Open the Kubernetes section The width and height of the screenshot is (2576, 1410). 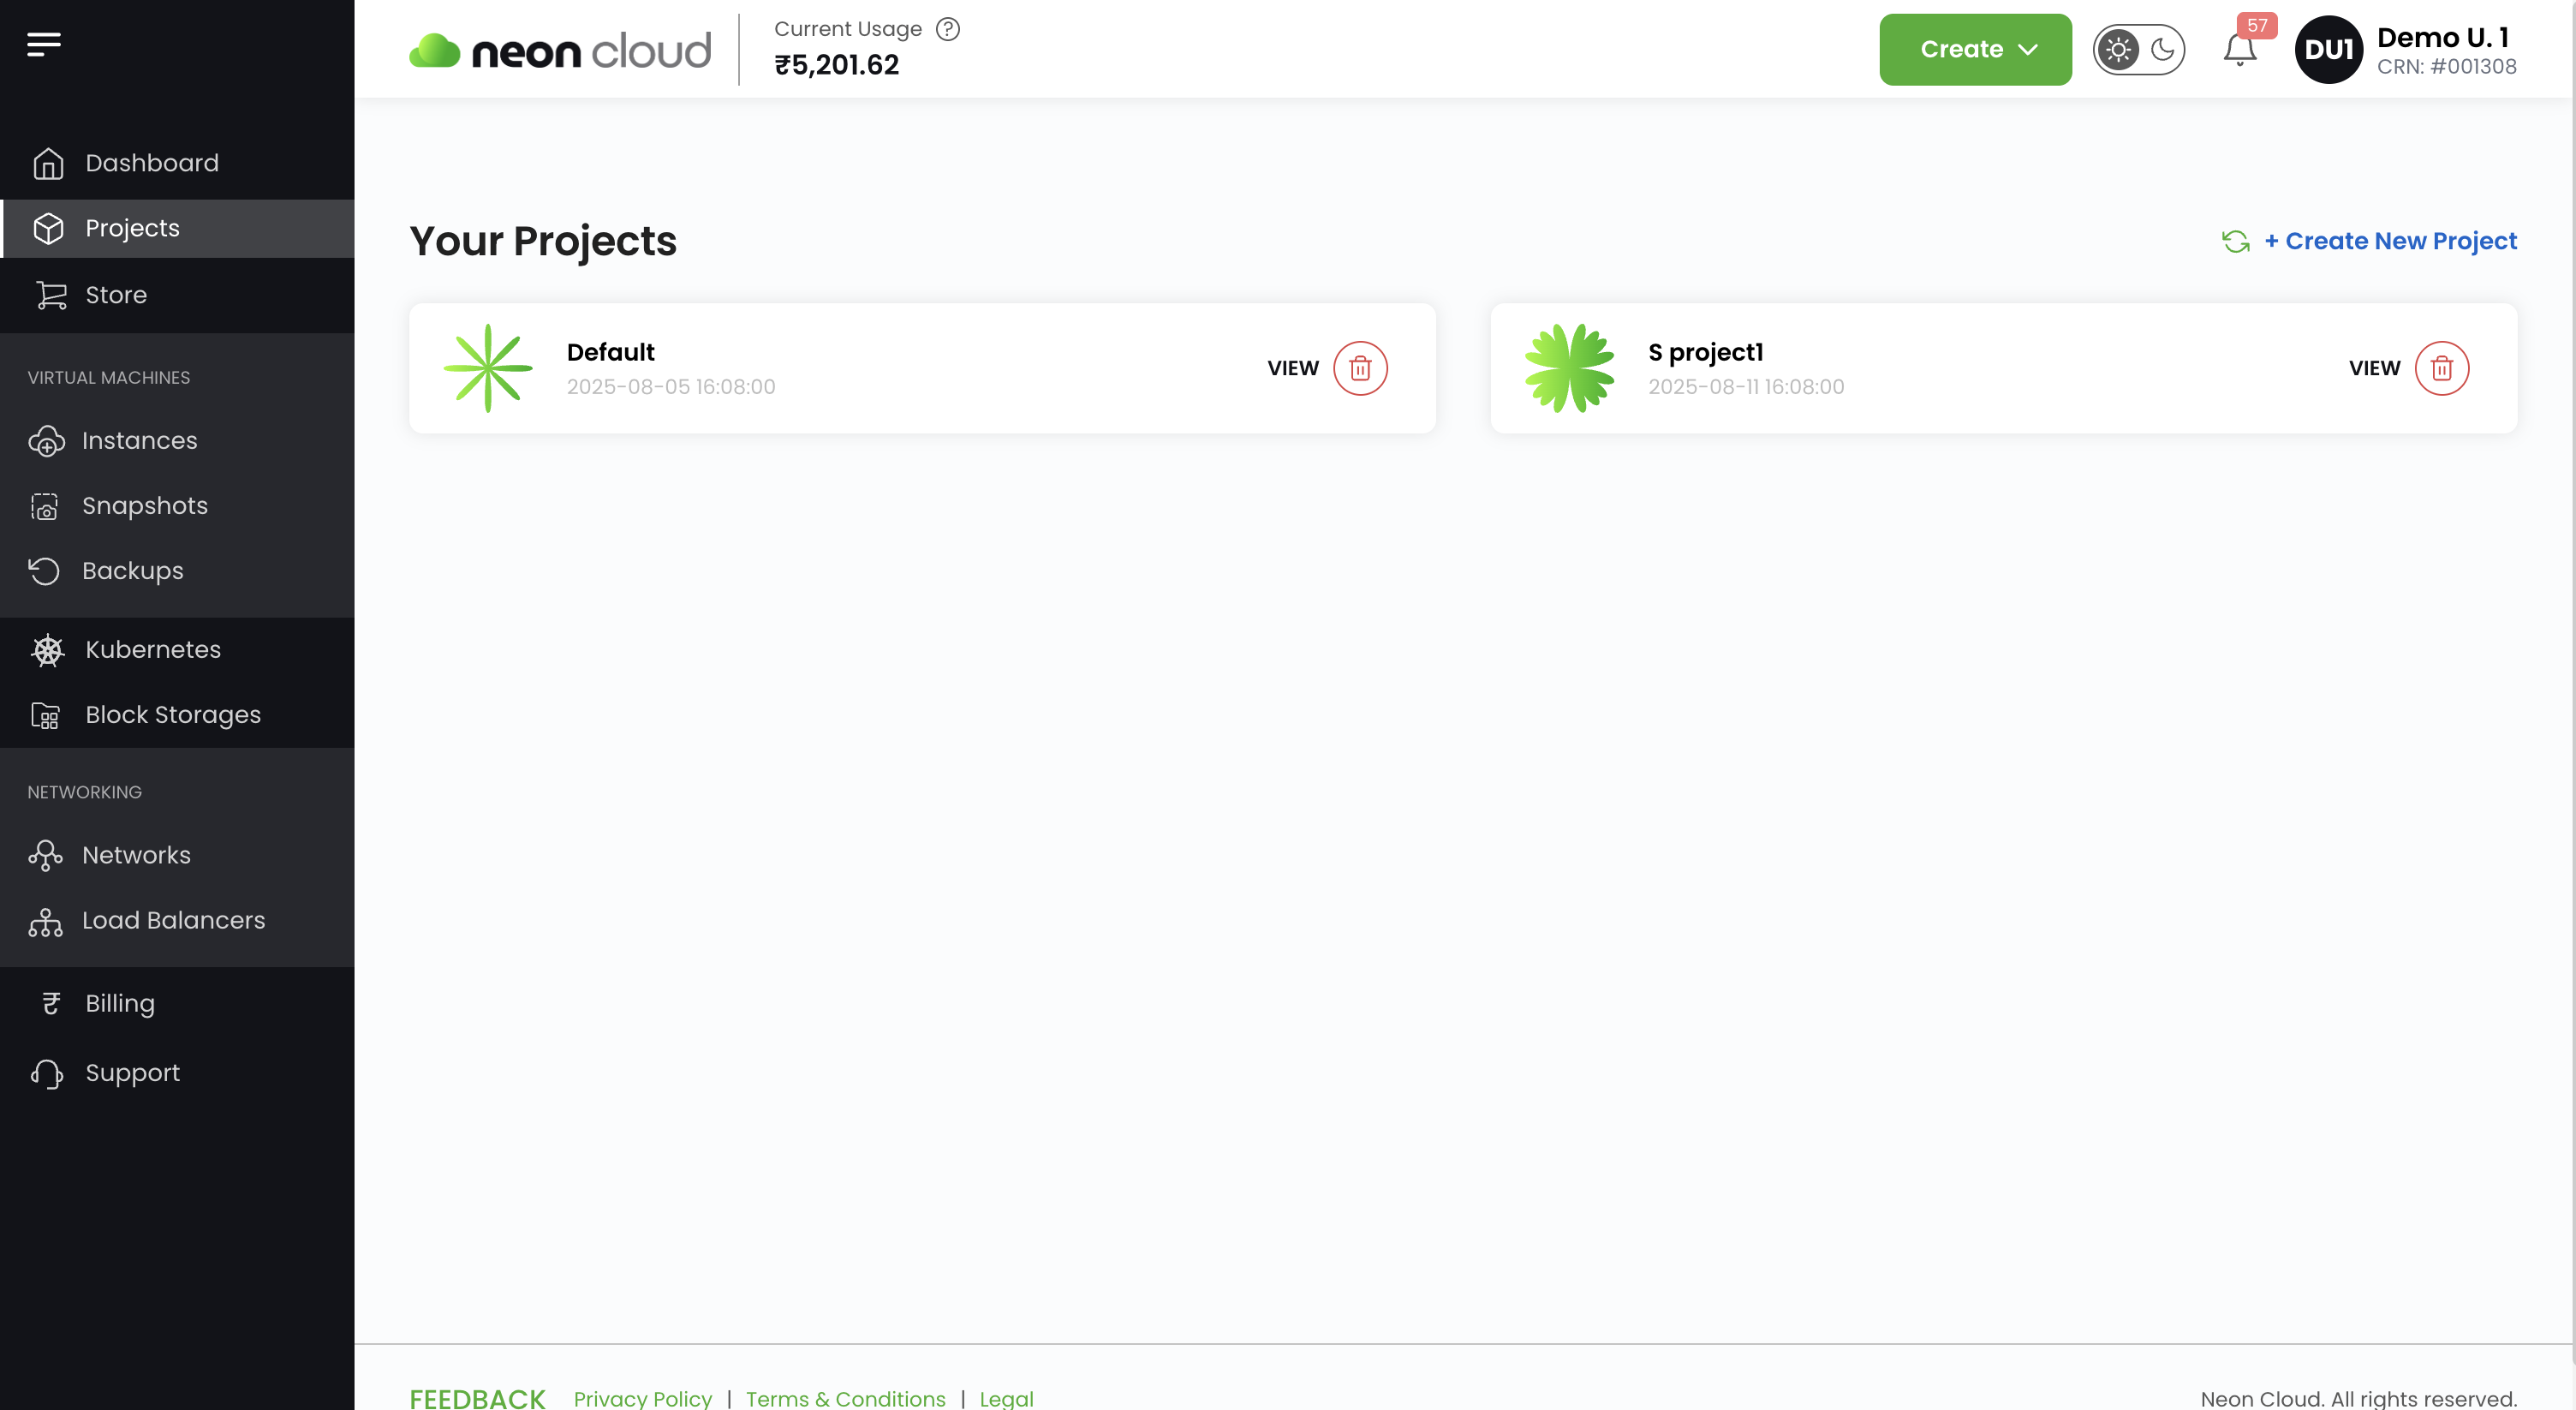pos(152,650)
